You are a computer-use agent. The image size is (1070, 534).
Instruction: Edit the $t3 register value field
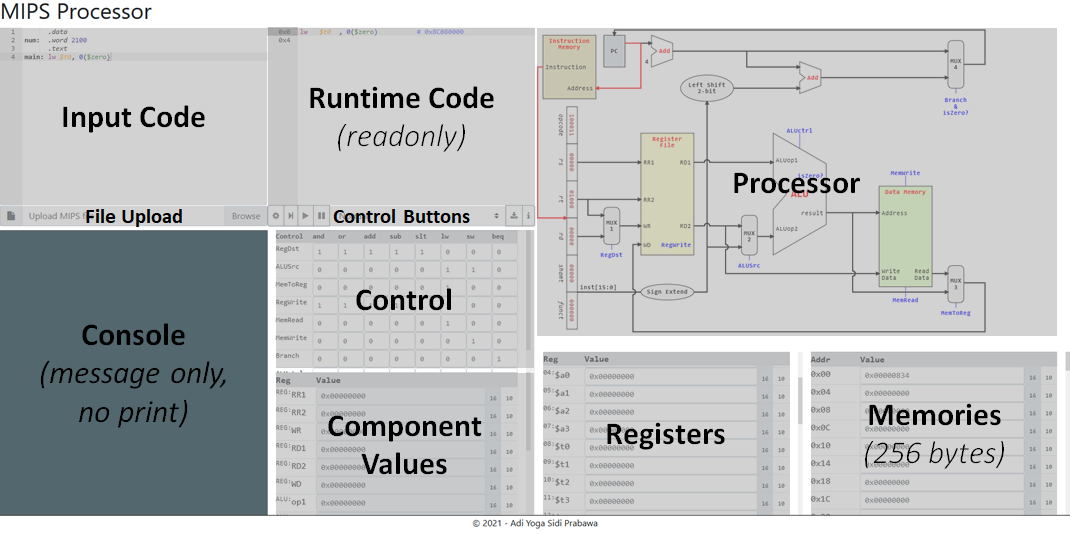(x=671, y=501)
